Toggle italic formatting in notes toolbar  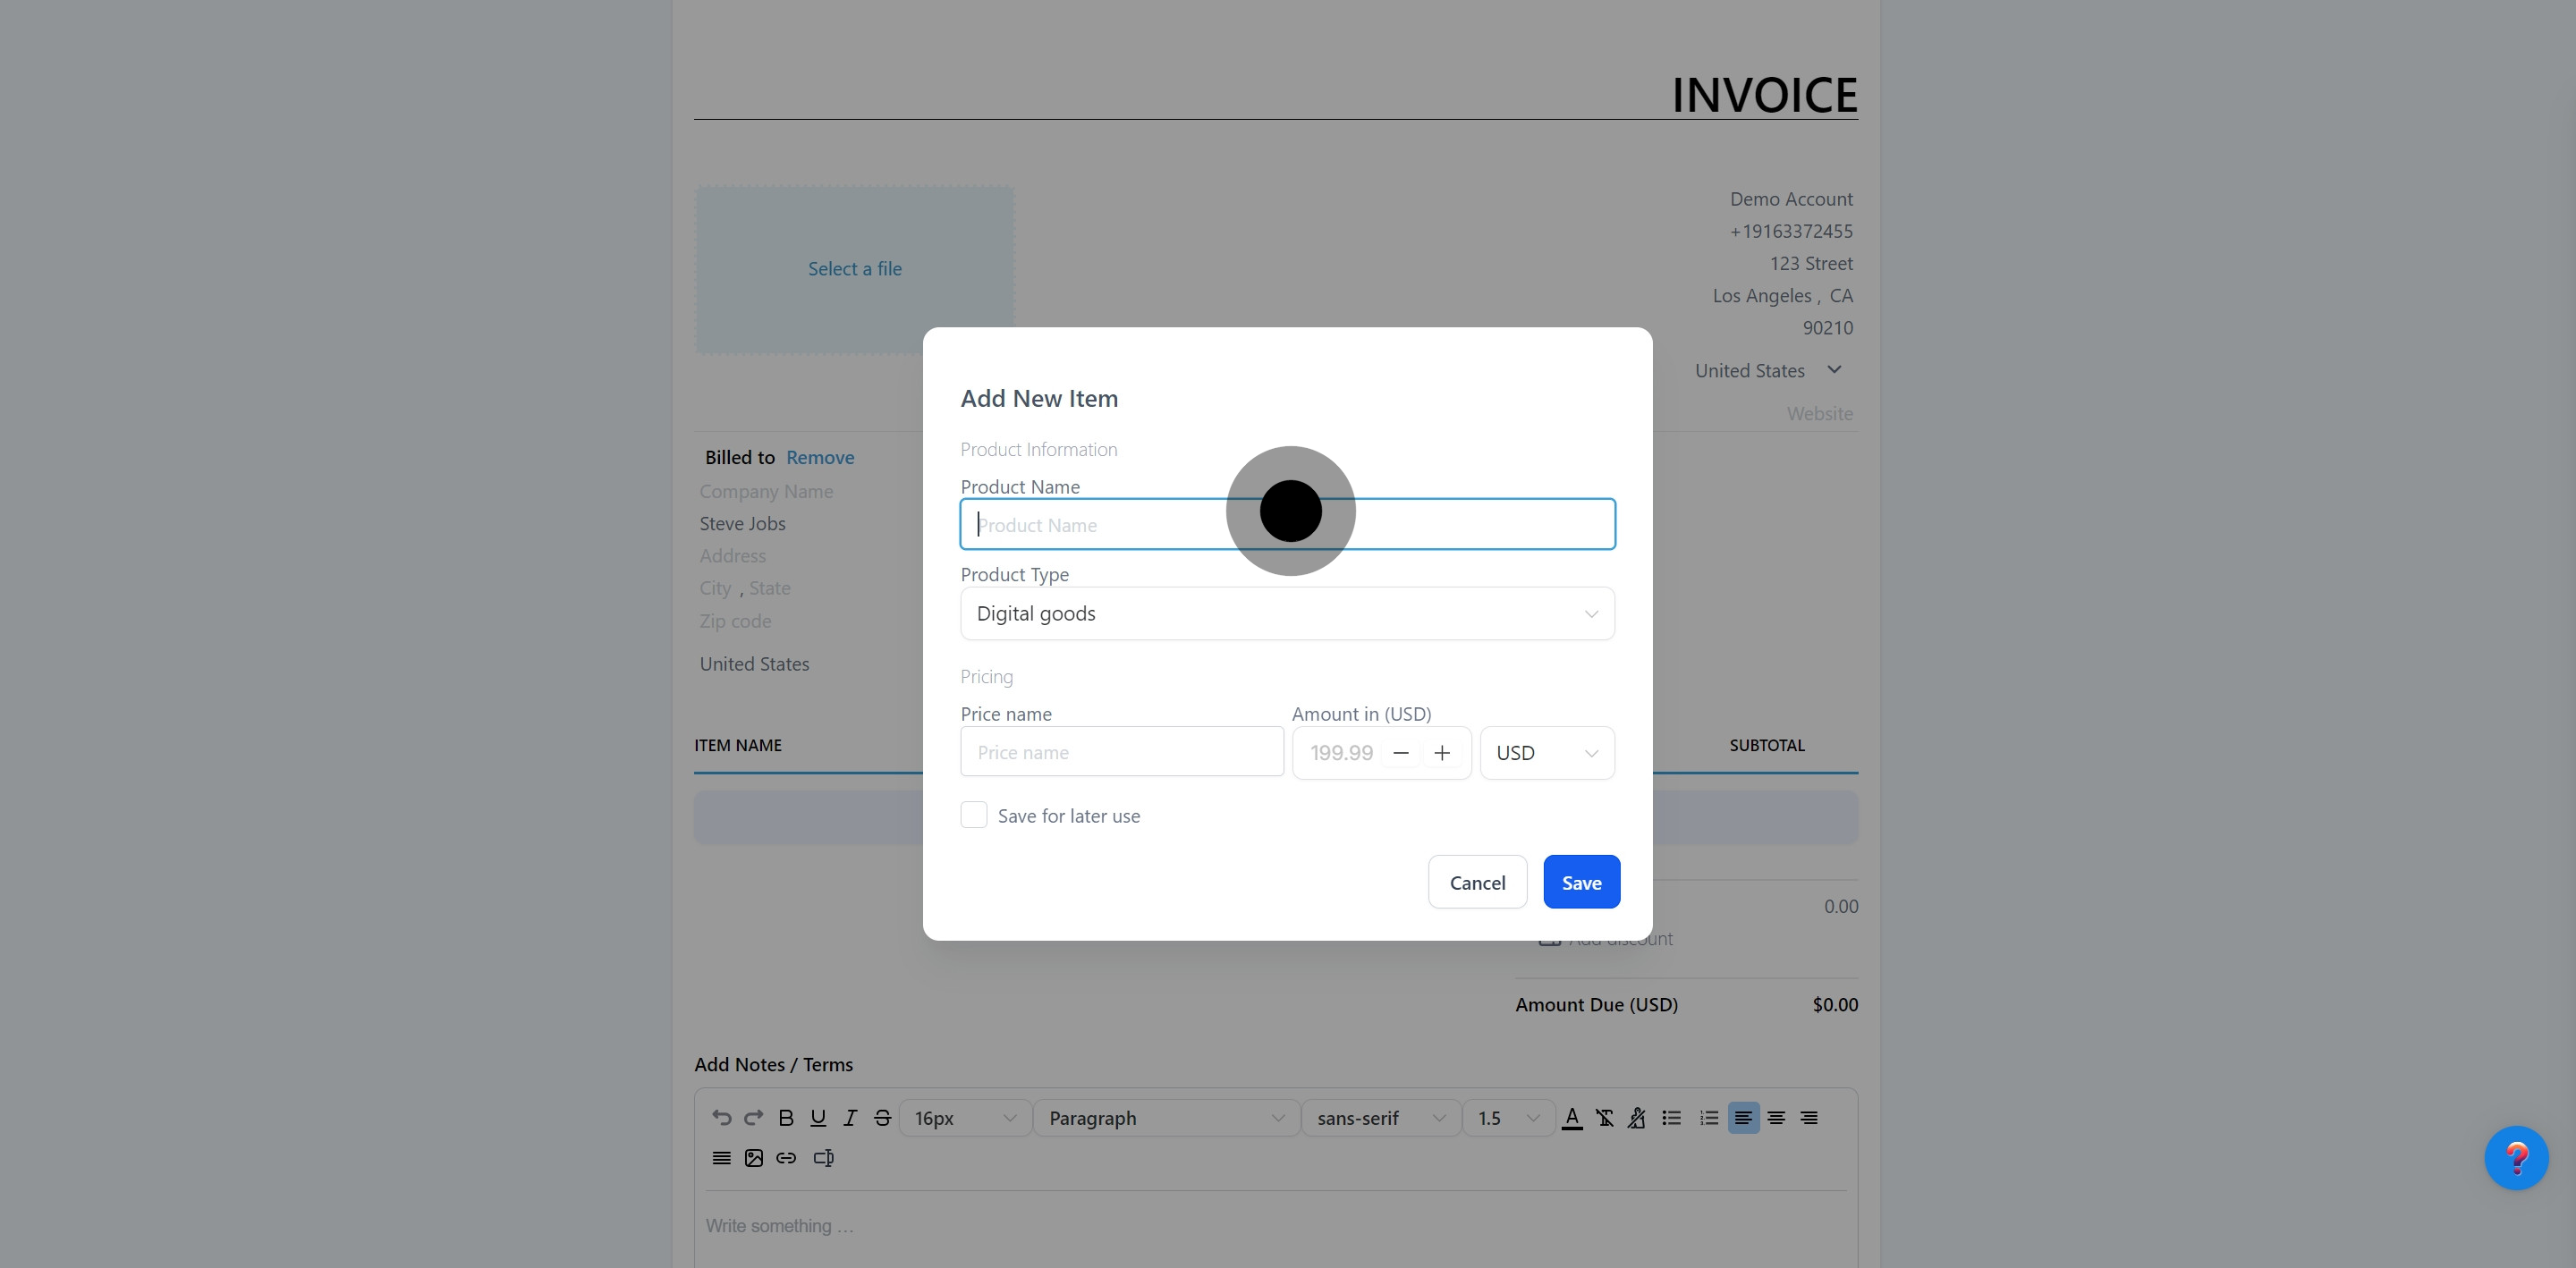coord(850,1118)
